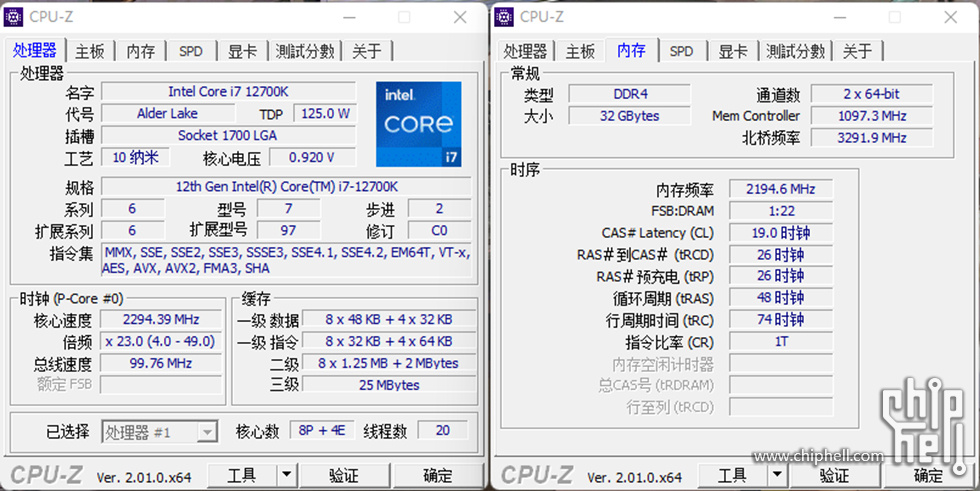Click the name field Intel Core i7 12700K
Screen dimensions: 980x491
(229, 92)
